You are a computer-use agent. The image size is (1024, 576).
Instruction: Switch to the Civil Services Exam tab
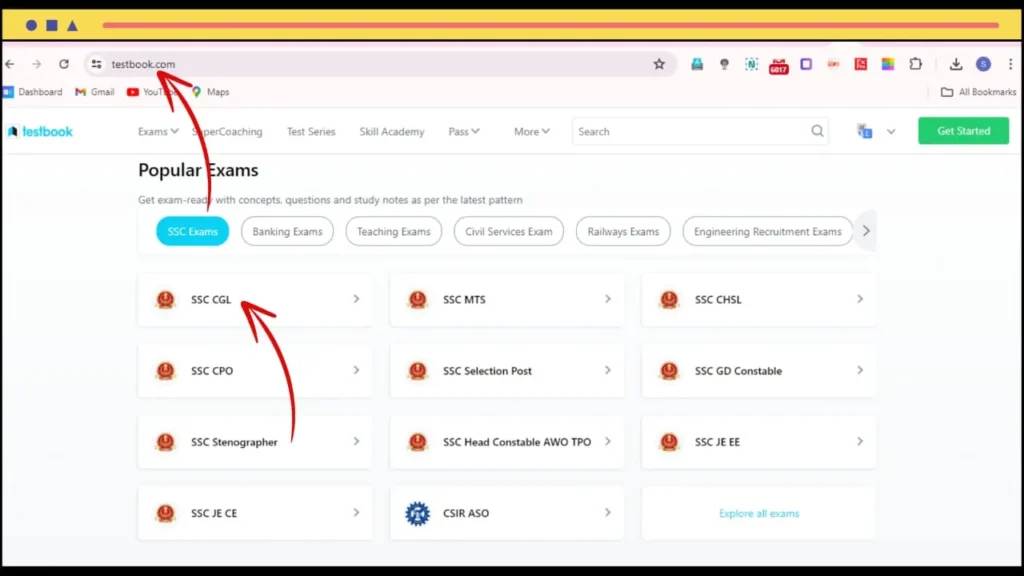(509, 231)
